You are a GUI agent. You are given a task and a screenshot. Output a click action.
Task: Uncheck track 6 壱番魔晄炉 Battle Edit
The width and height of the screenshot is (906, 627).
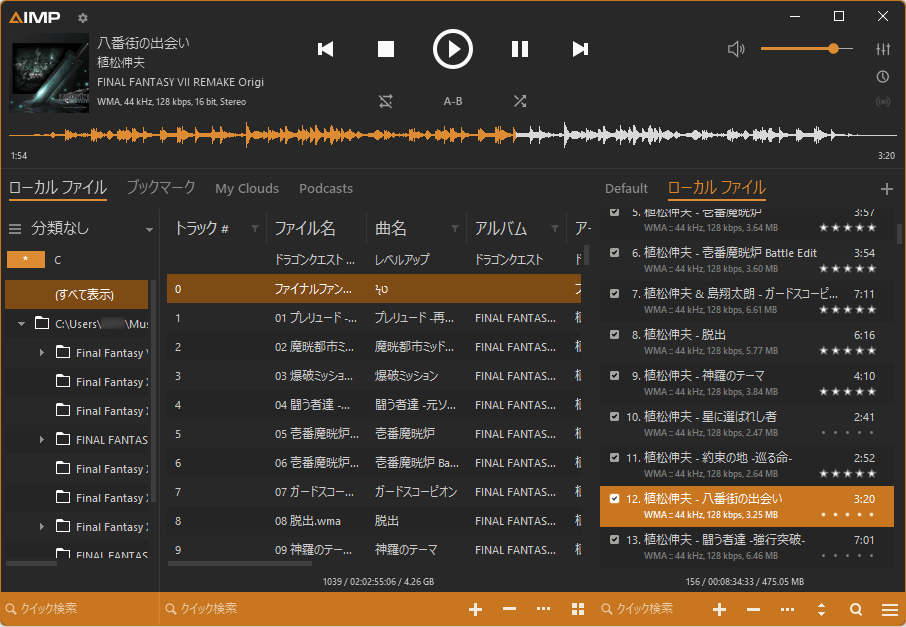614,253
